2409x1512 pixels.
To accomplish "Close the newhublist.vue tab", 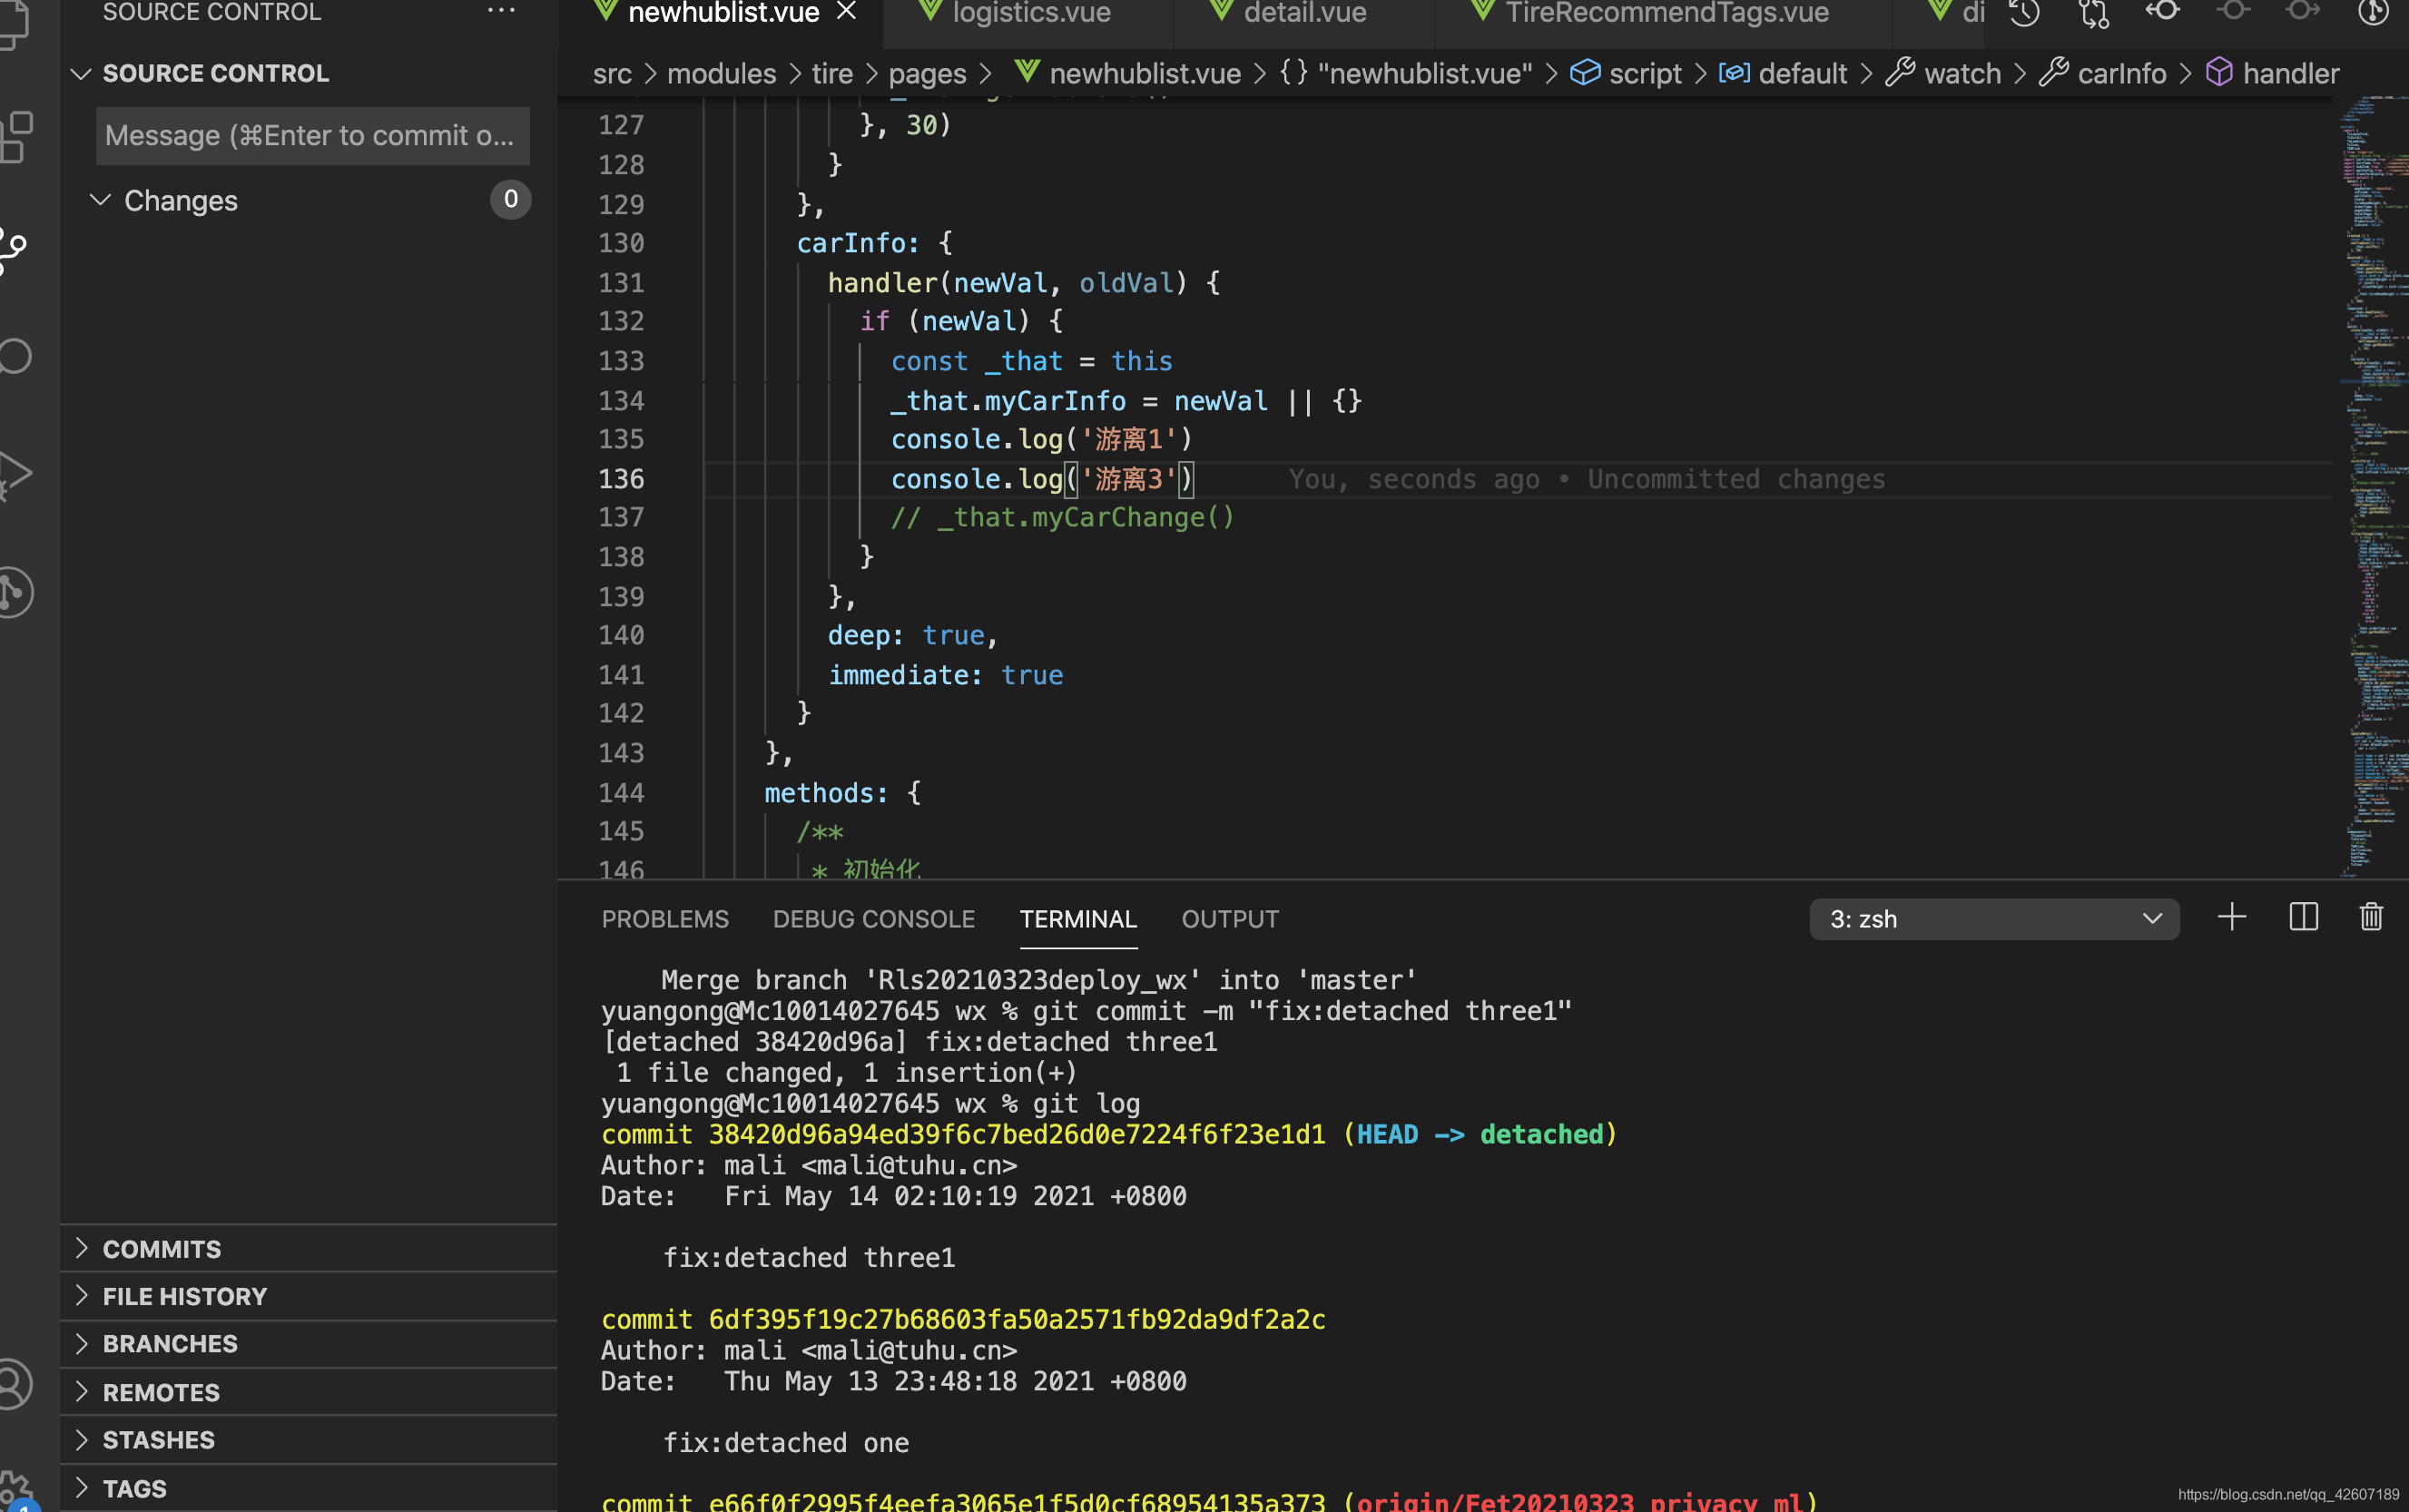I will click(x=847, y=12).
